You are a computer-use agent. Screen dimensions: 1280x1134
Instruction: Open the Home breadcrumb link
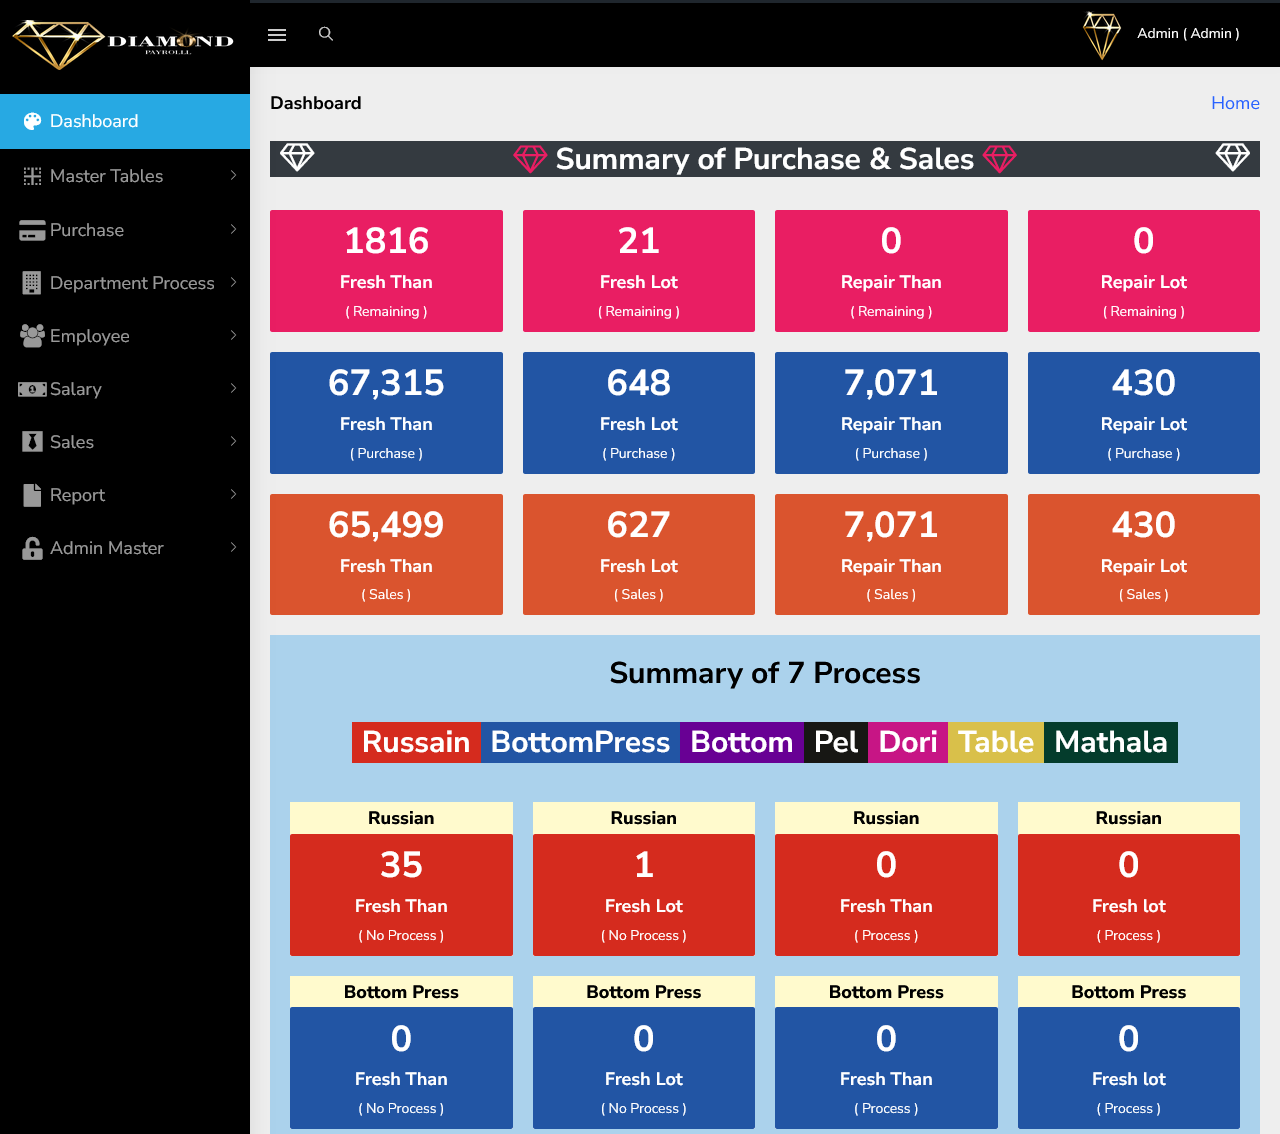coord(1235,103)
